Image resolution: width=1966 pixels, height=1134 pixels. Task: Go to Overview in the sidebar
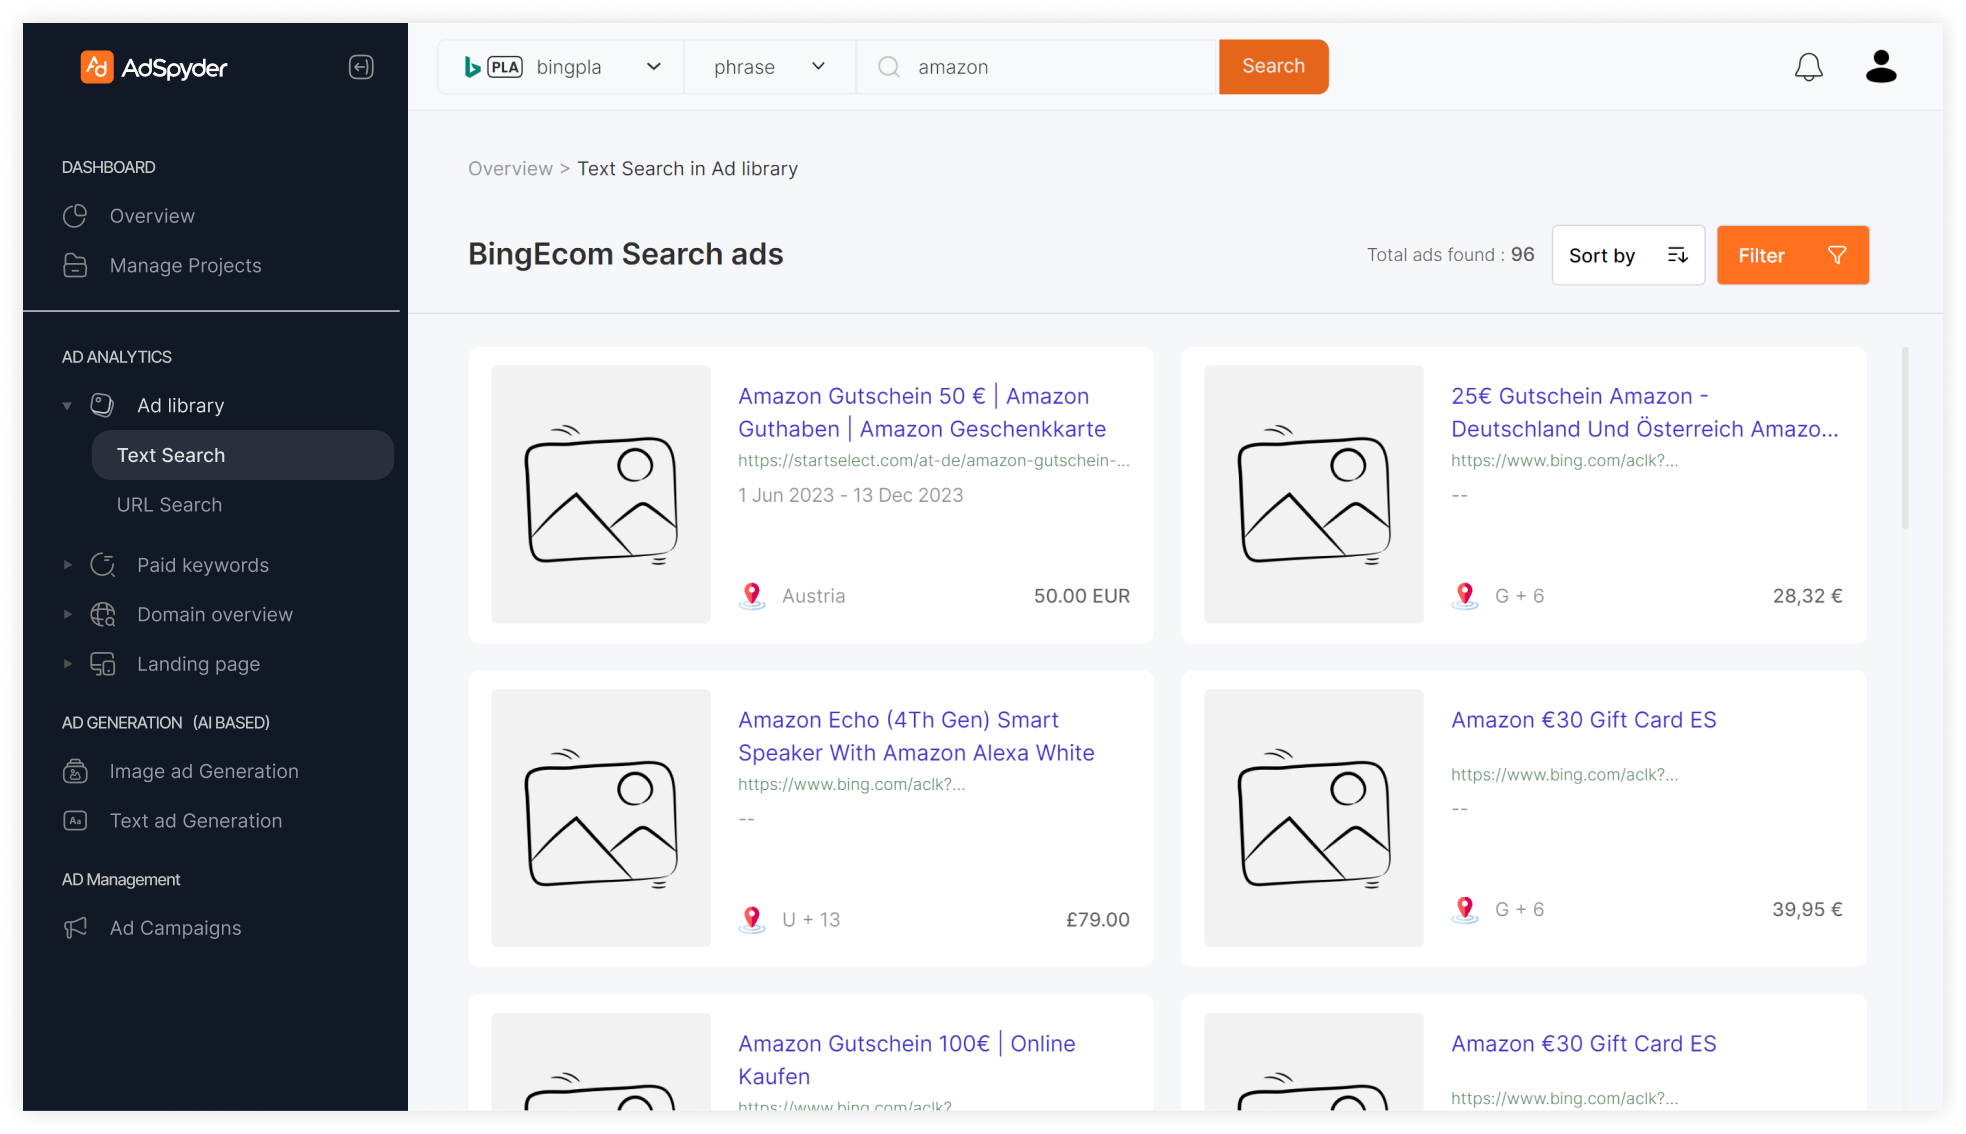(x=152, y=216)
